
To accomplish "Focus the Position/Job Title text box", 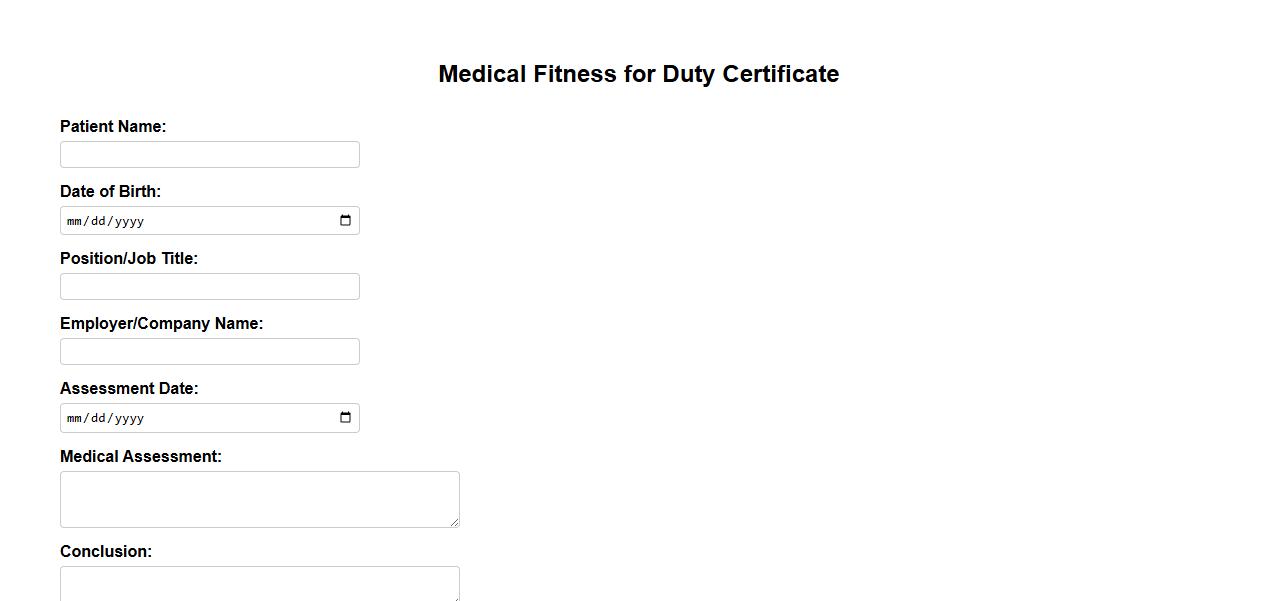I will coord(210,287).
